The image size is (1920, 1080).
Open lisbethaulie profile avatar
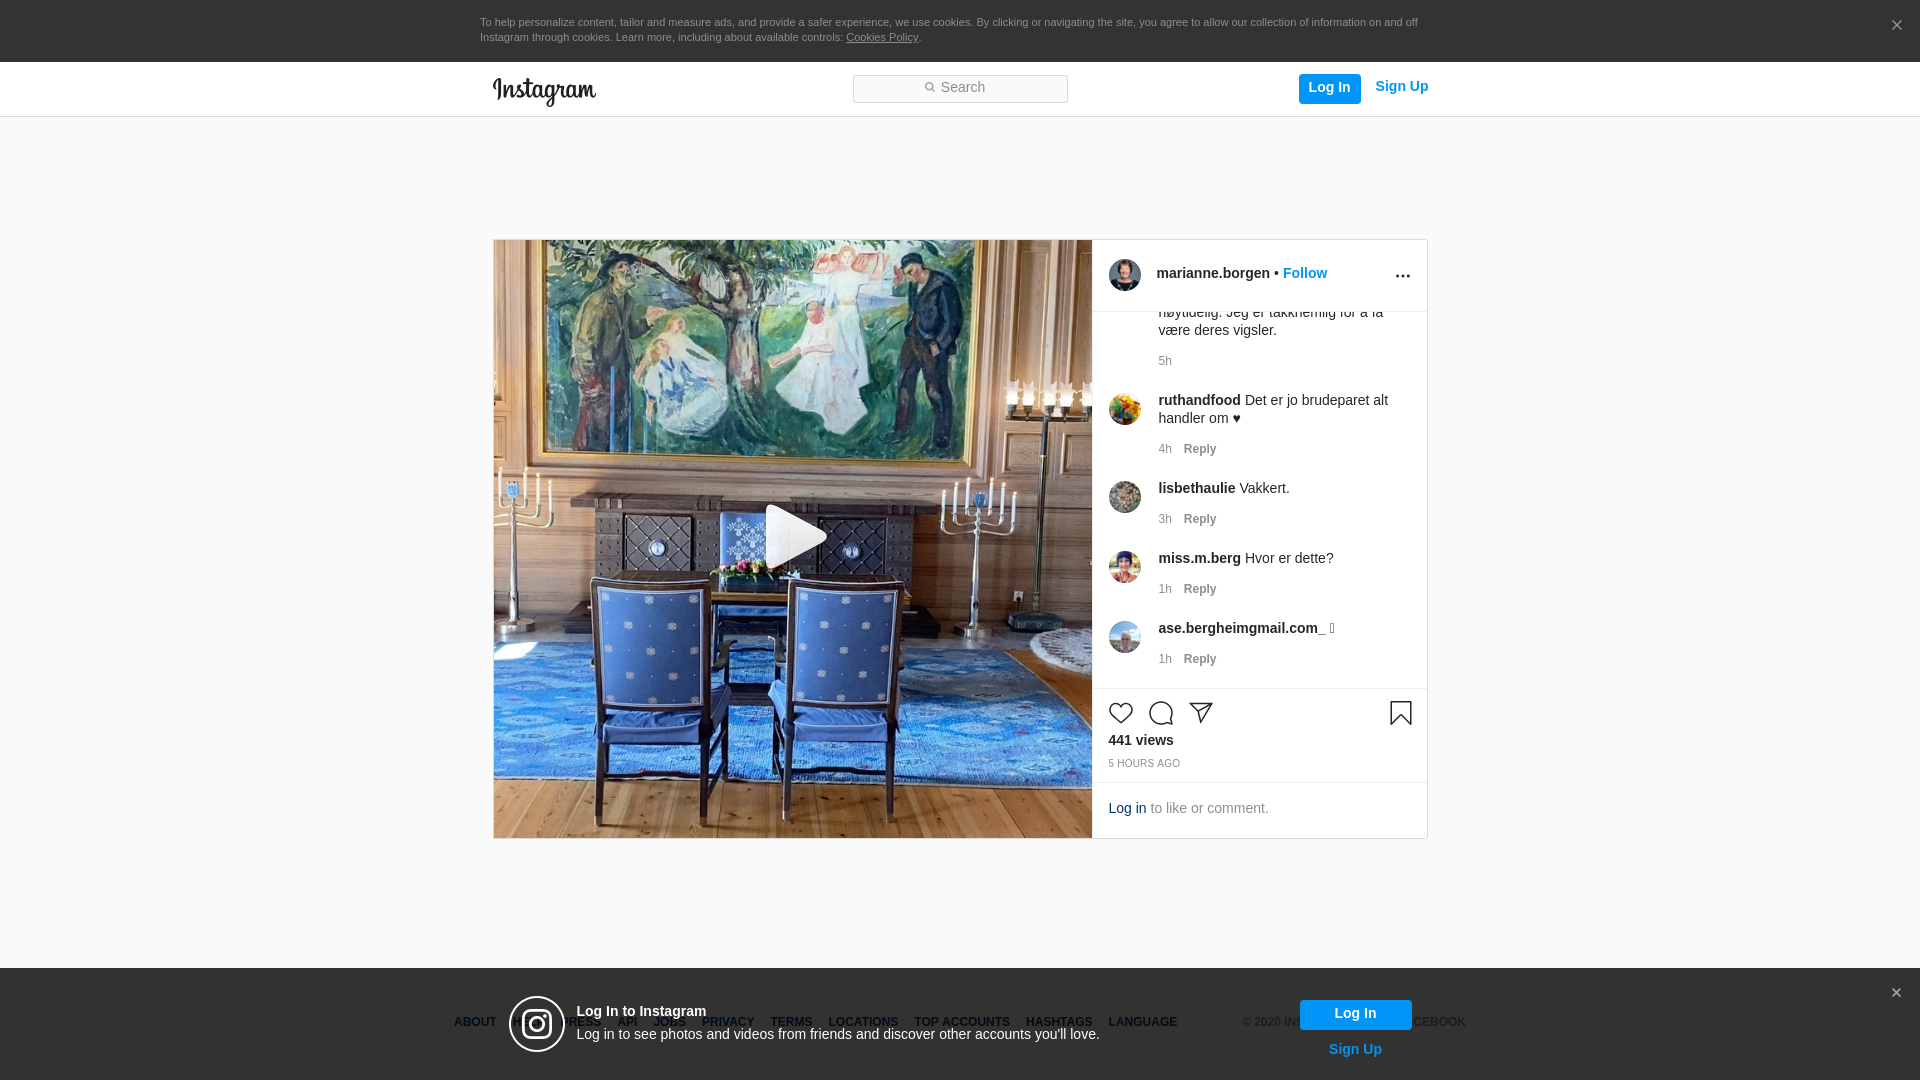1125,497
